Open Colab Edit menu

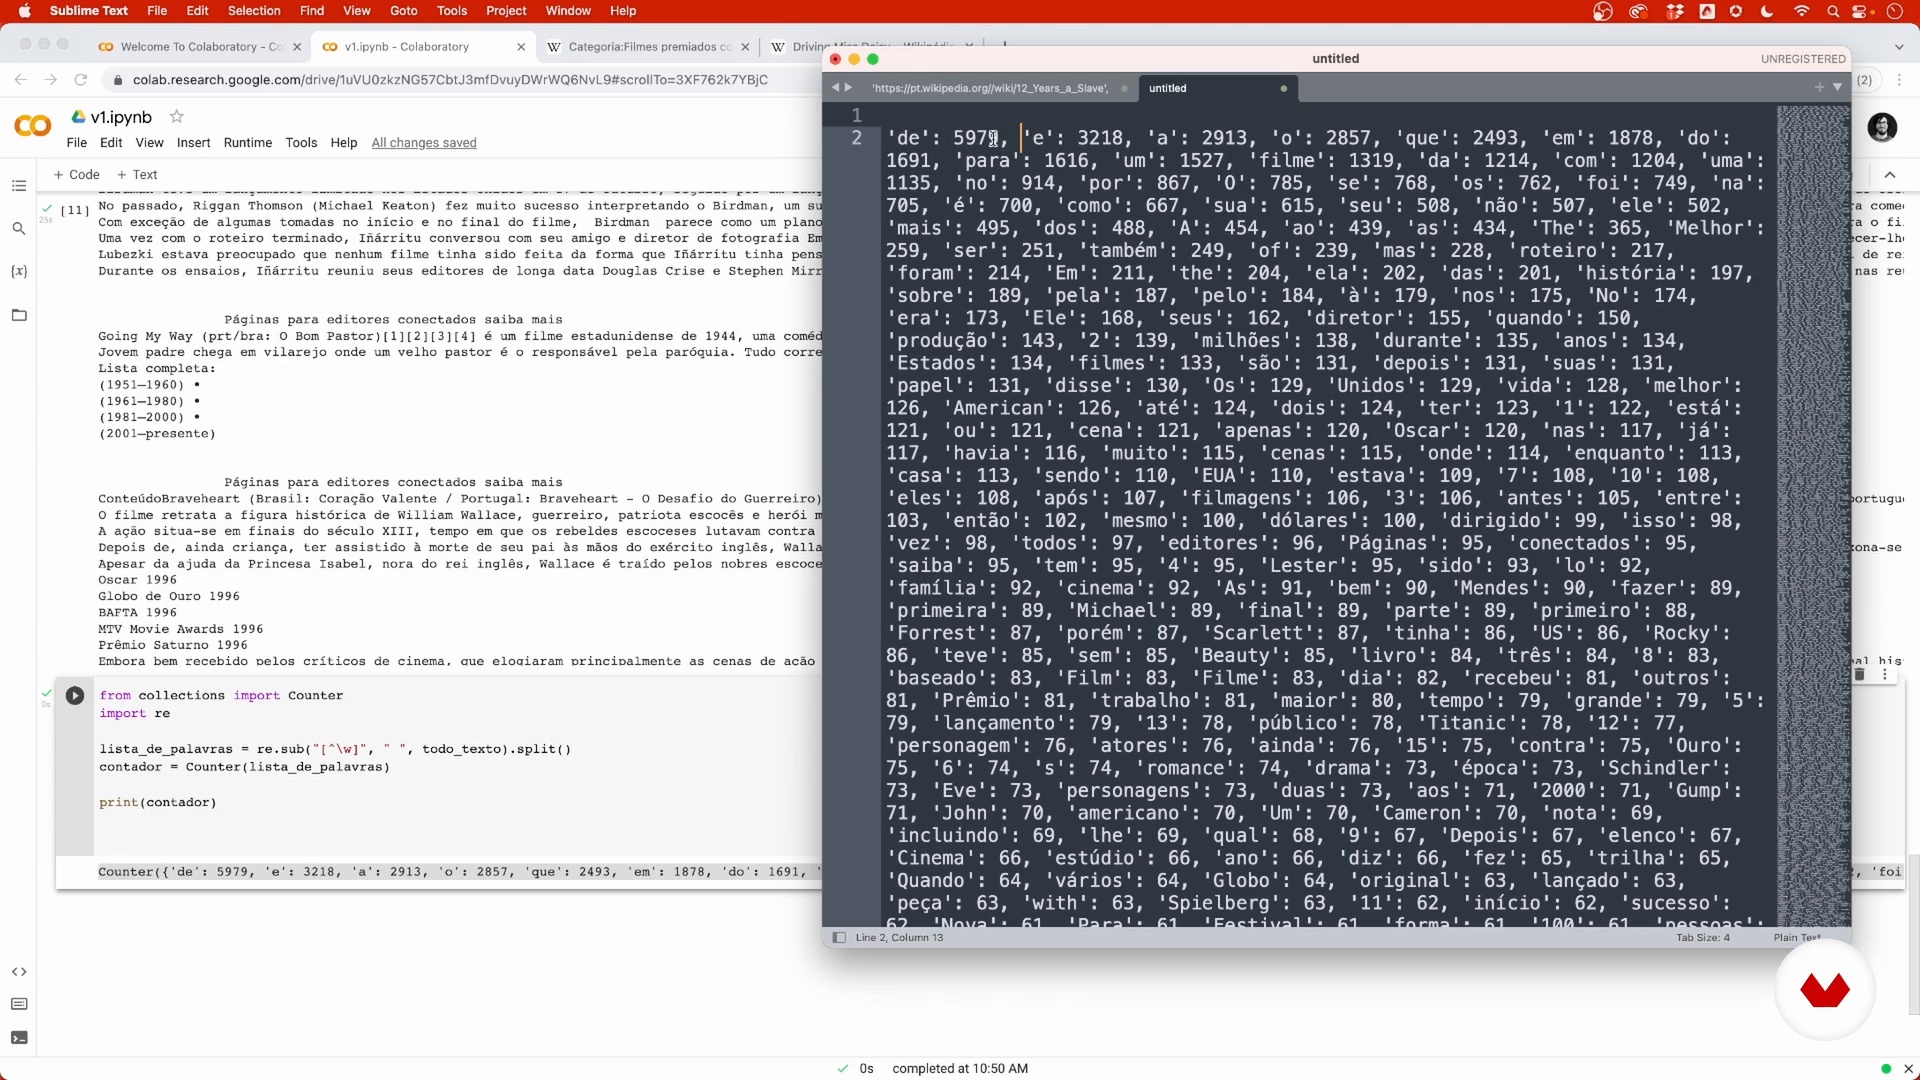click(111, 143)
